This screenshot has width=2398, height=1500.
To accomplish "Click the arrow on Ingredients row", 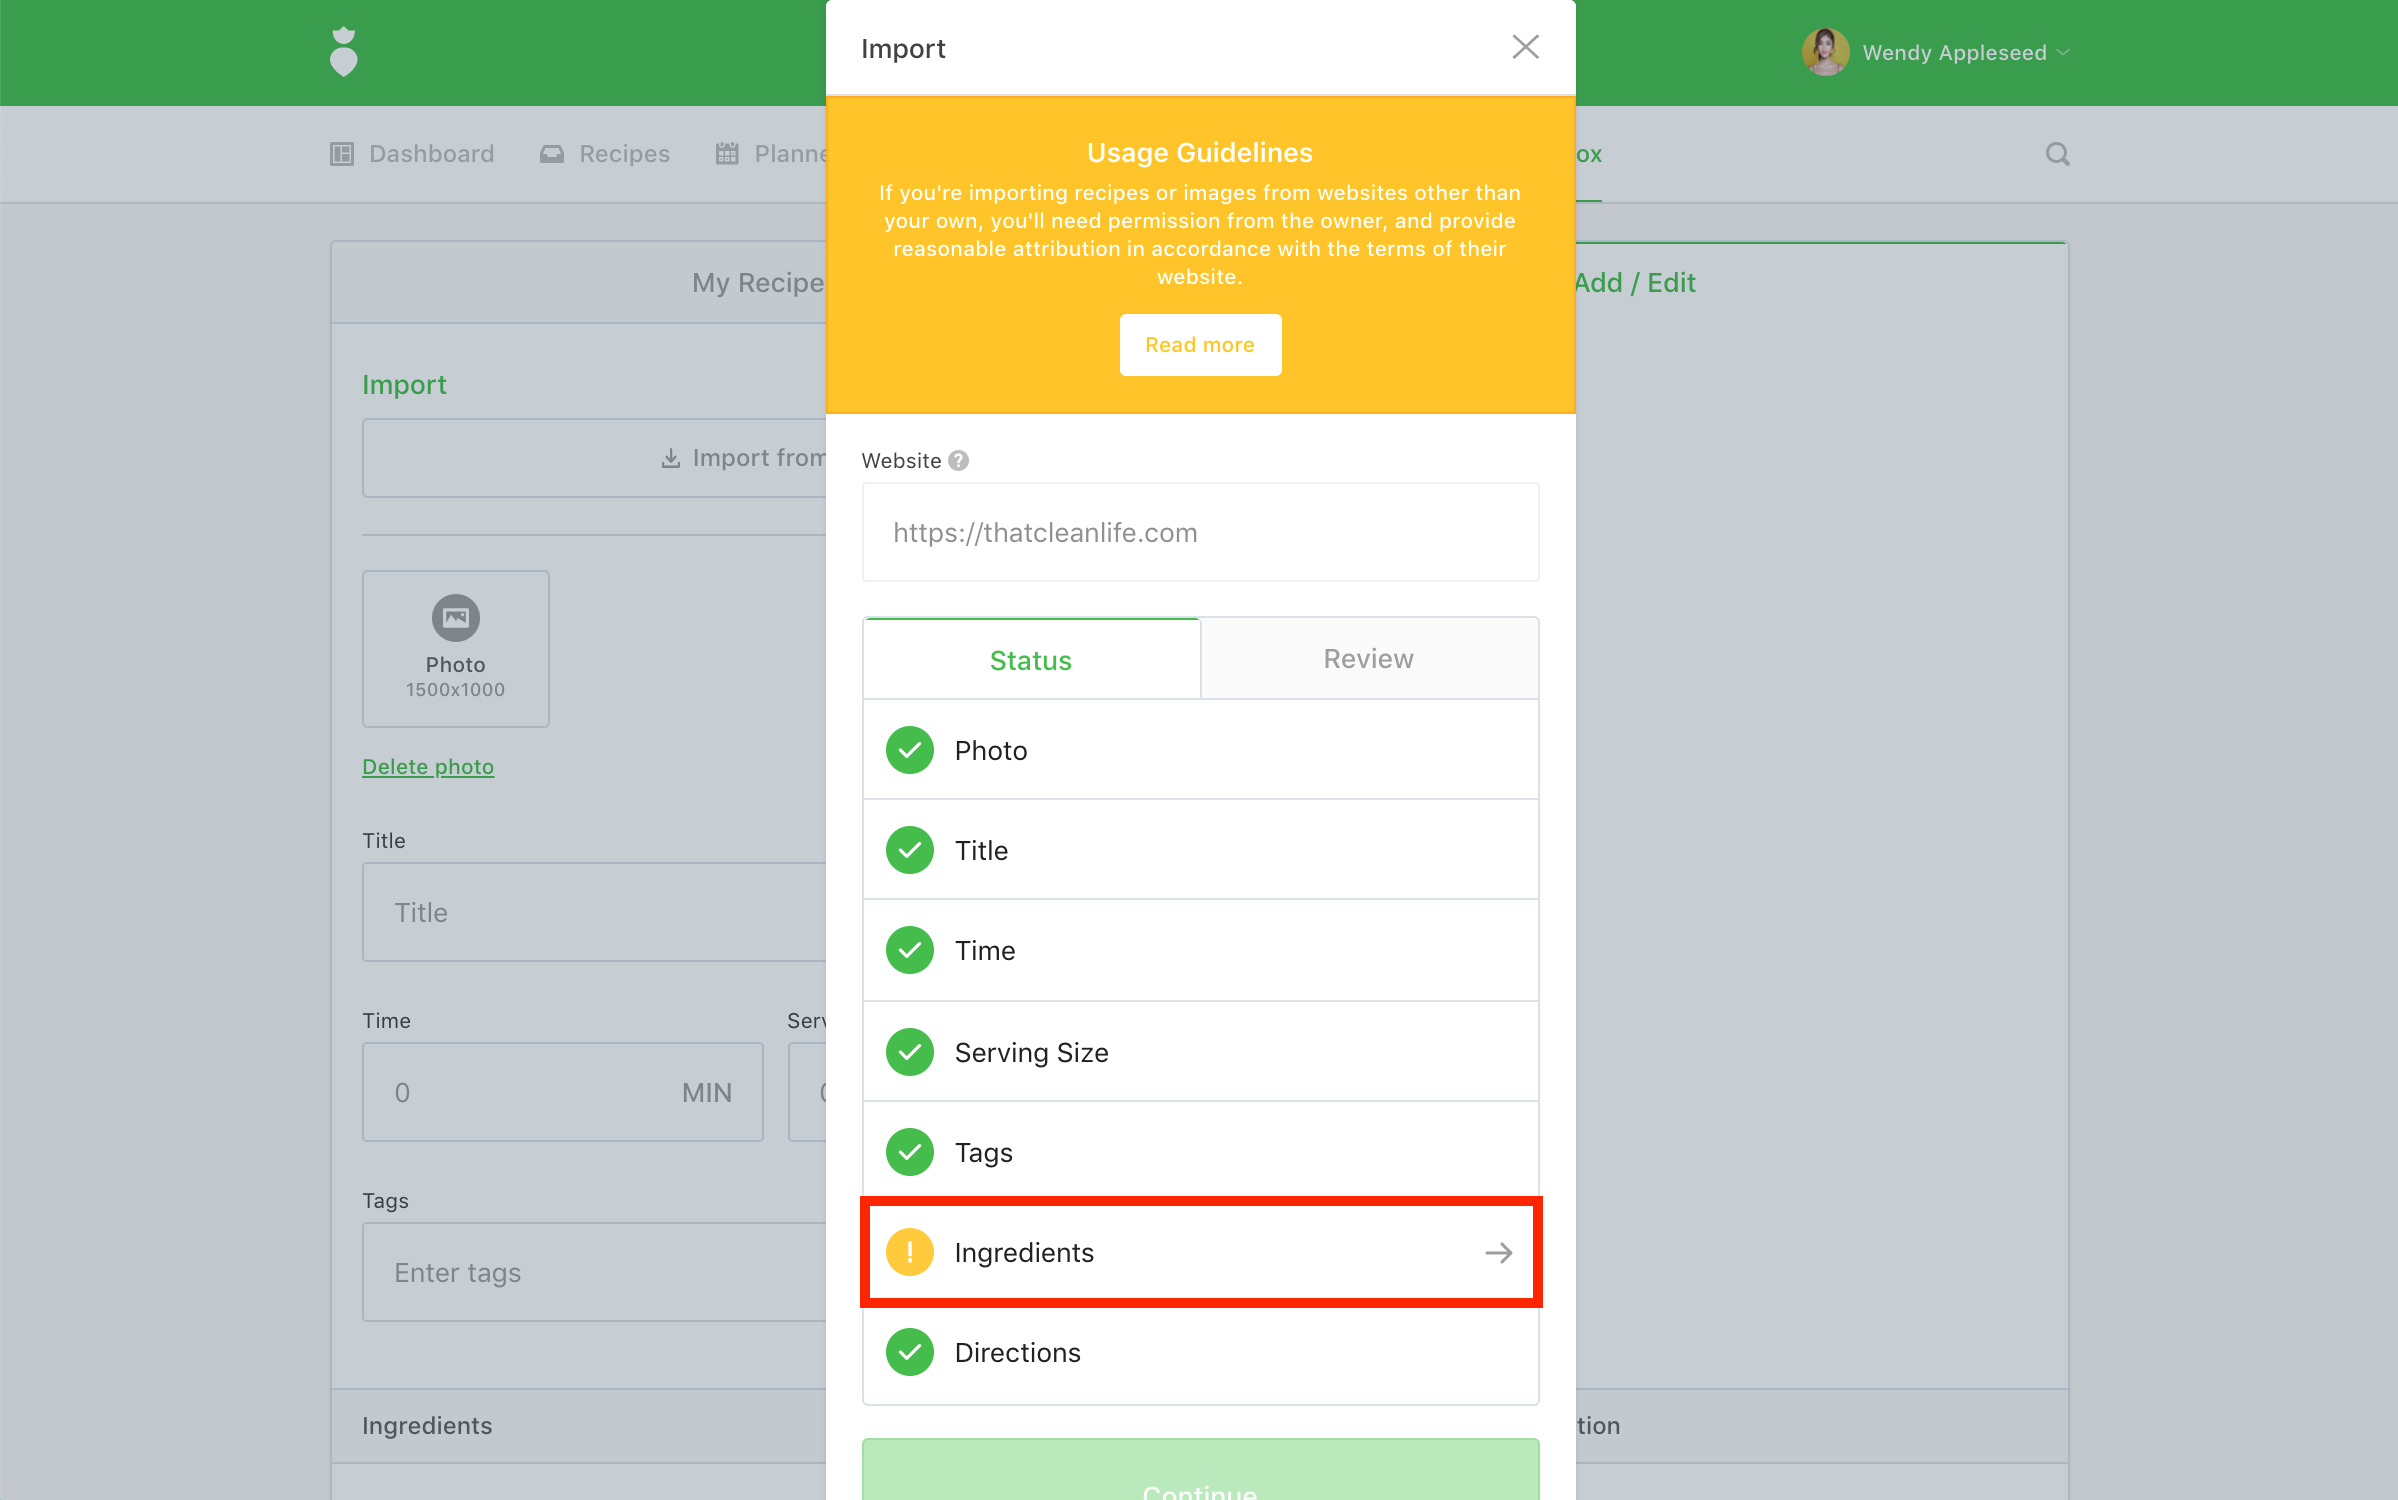I will (1498, 1252).
